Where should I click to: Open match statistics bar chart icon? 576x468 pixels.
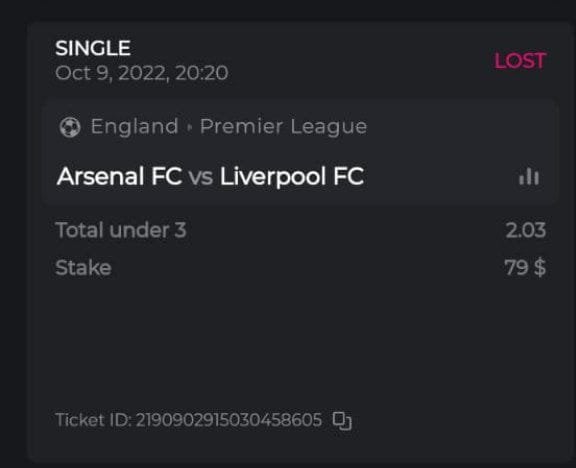[x=529, y=177]
